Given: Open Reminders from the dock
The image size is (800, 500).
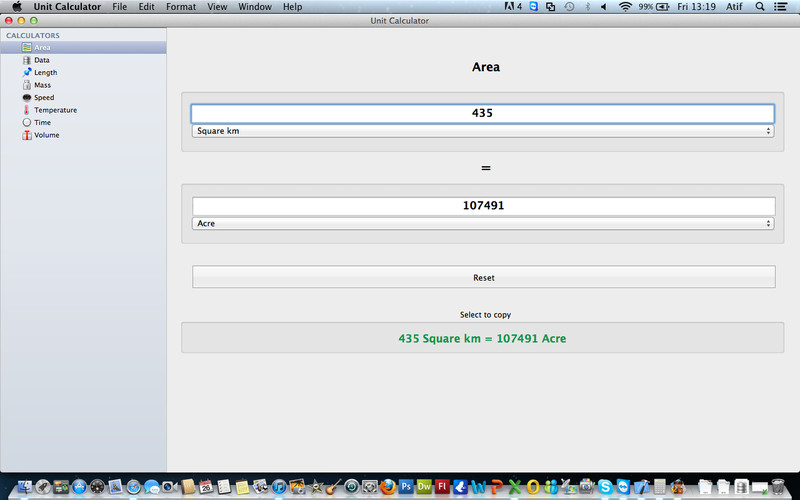Looking at the screenshot, I should tap(224, 487).
